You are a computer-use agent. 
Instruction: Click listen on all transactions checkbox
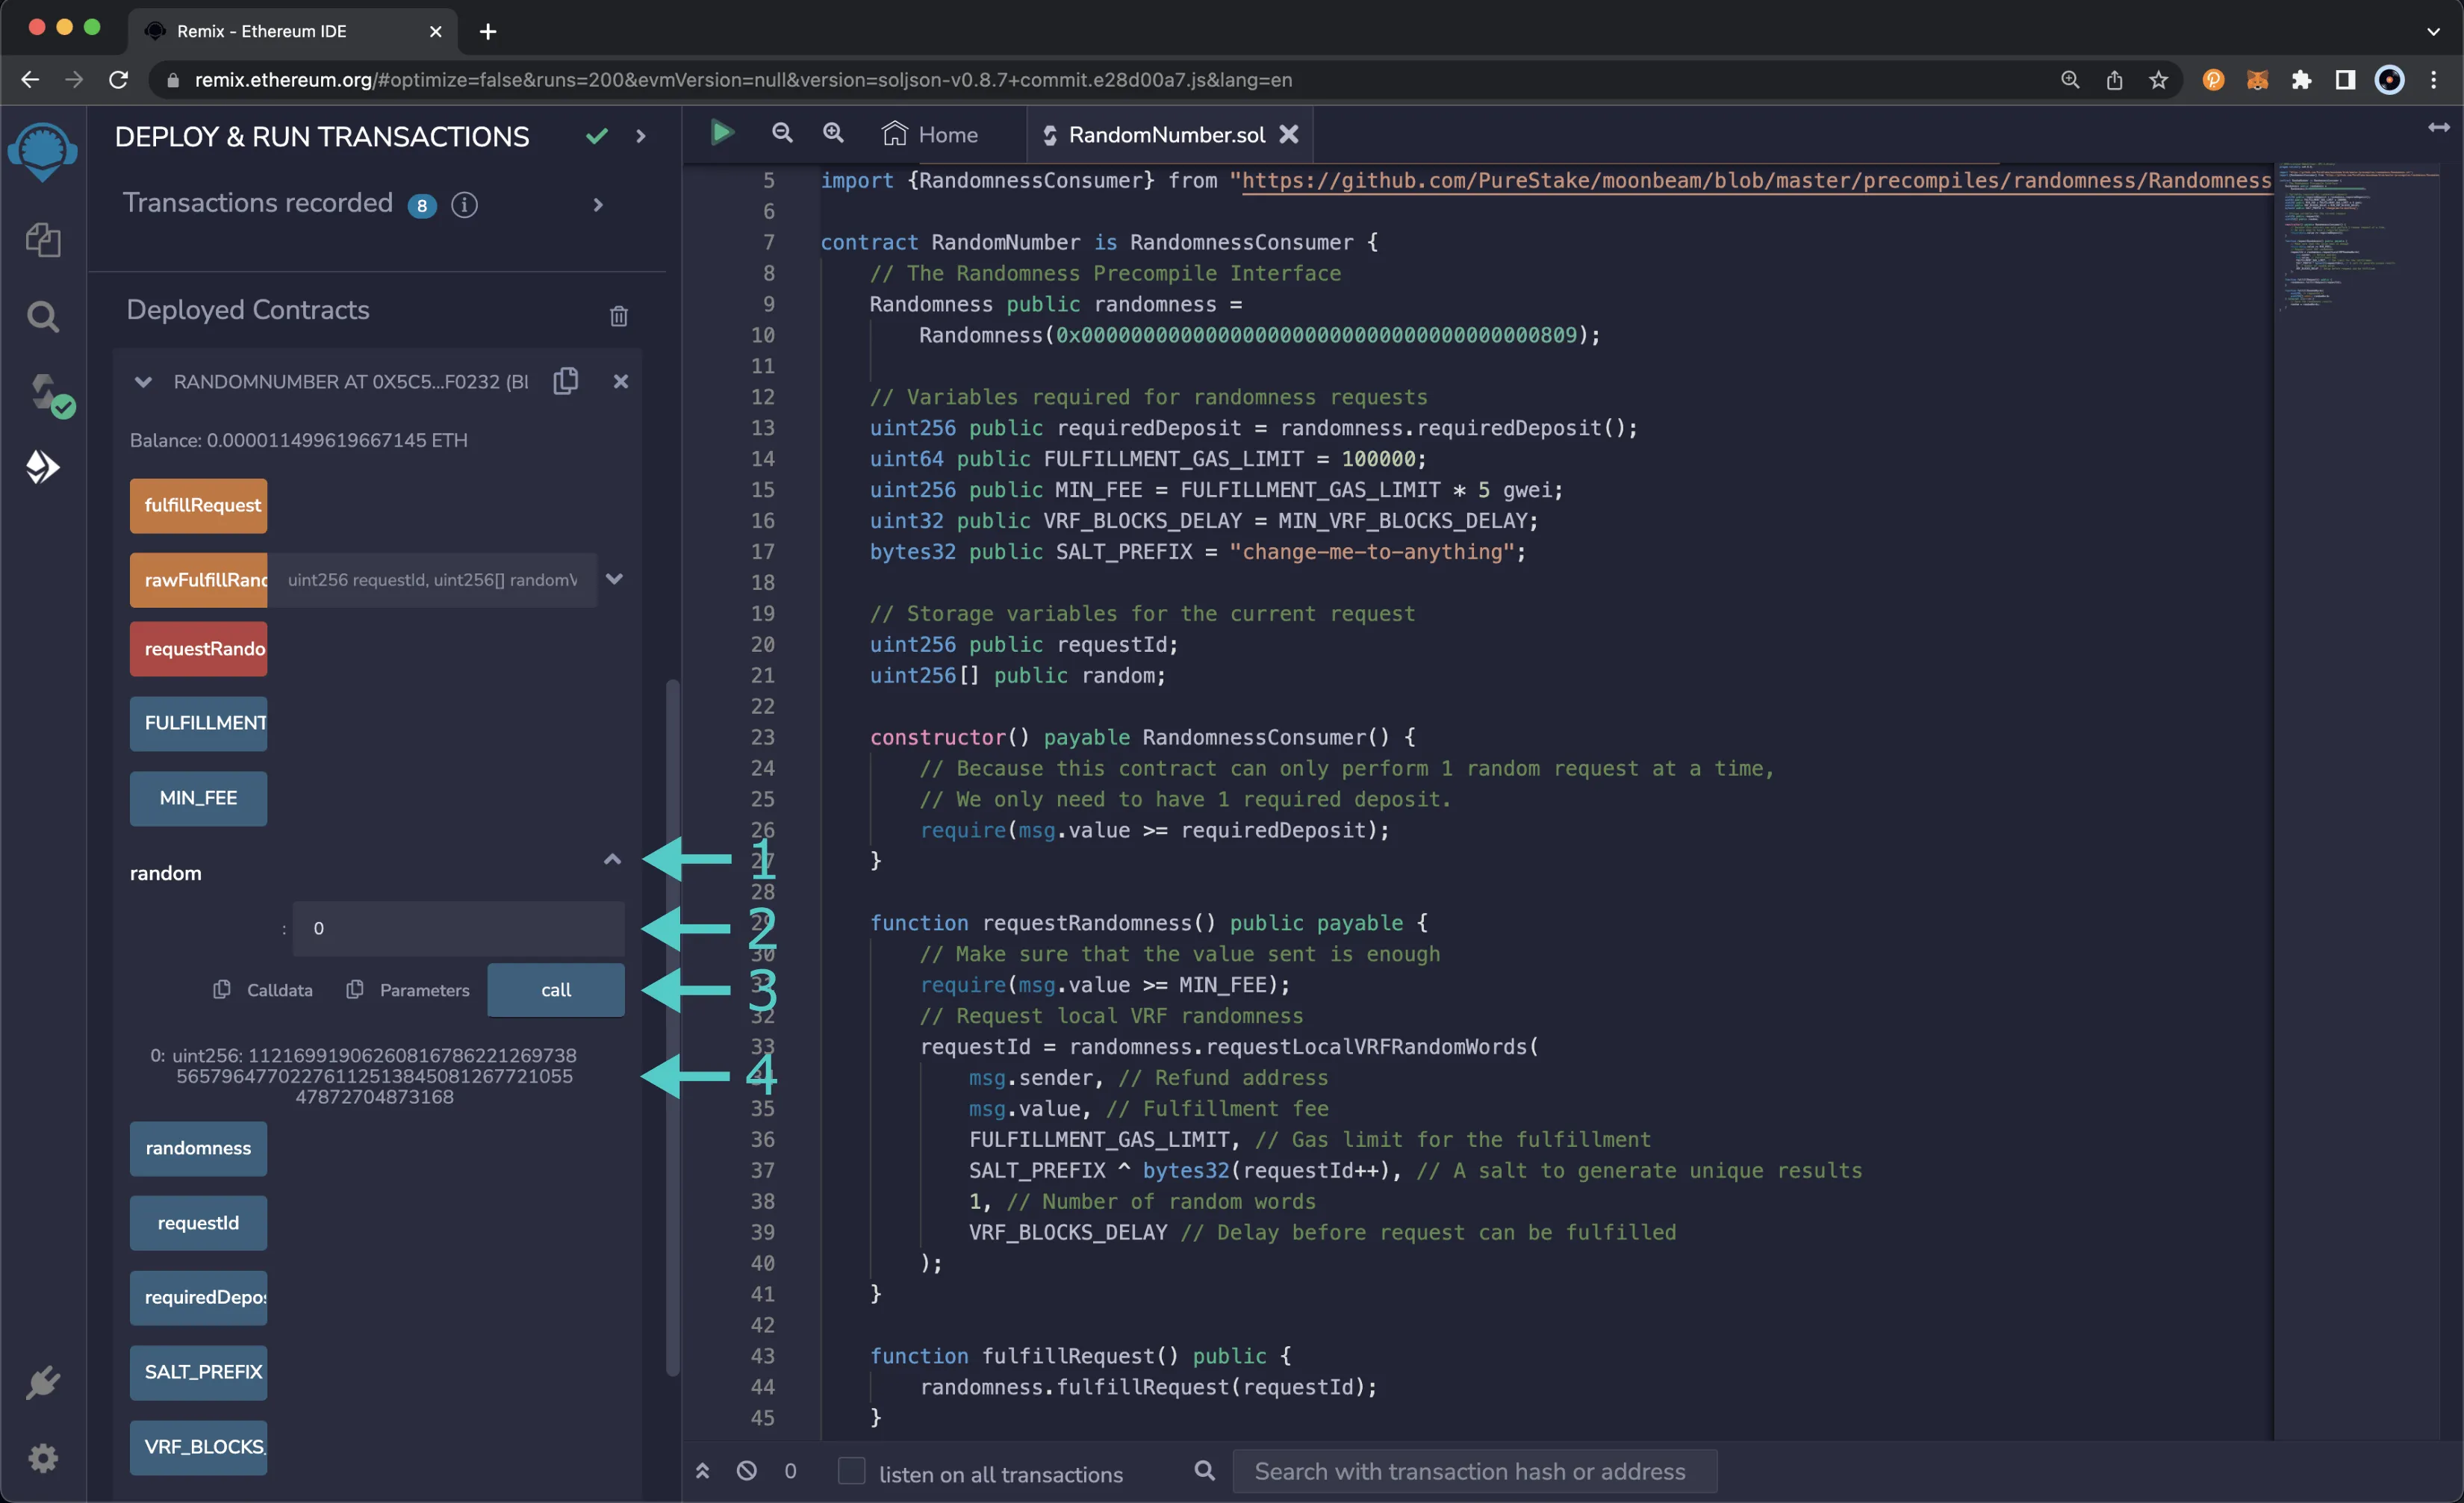tap(852, 1472)
